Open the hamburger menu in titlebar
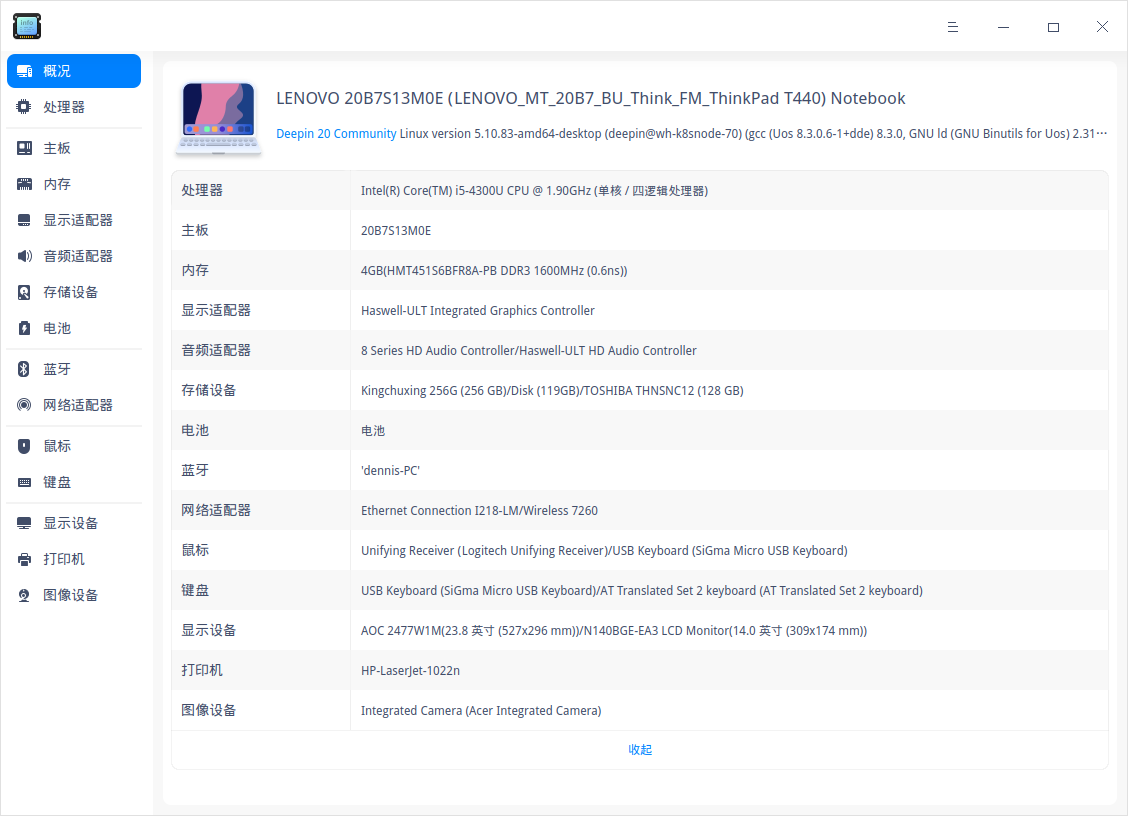Viewport: 1128px width, 816px height. 952,27
